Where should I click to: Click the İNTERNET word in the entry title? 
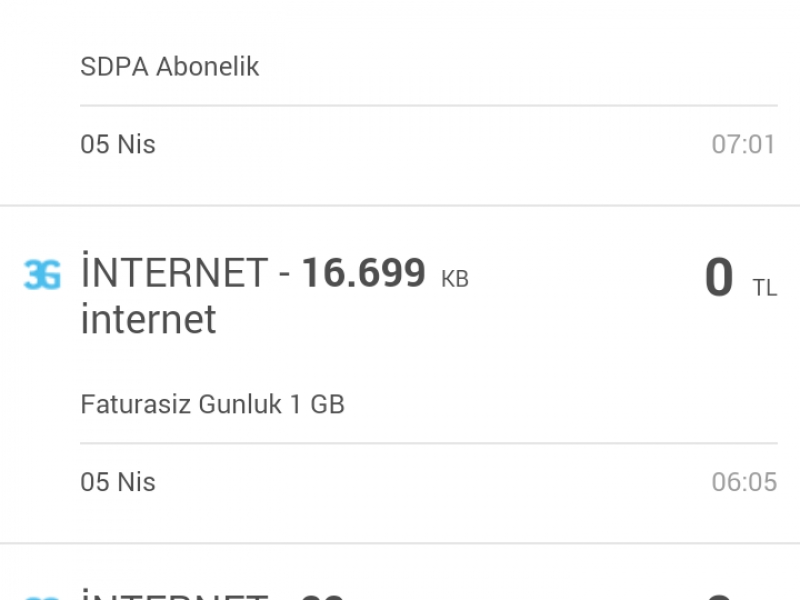tap(174, 273)
